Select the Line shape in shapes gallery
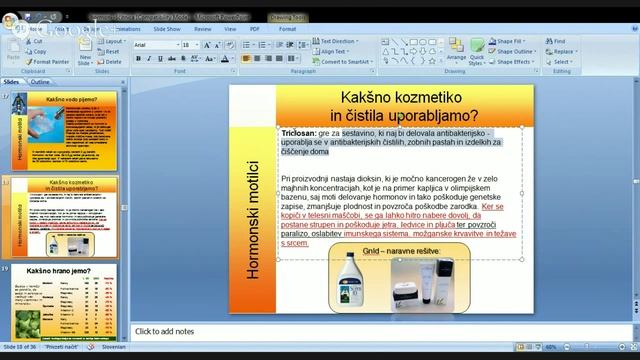Image resolution: width=640 pixels, height=360 pixels. (x=395, y=42)
